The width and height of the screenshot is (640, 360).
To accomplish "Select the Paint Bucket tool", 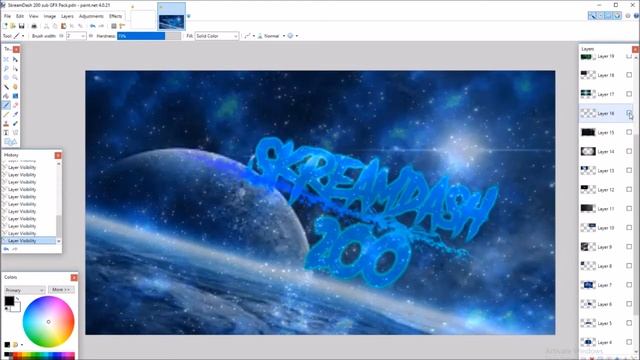I will 6,96.
